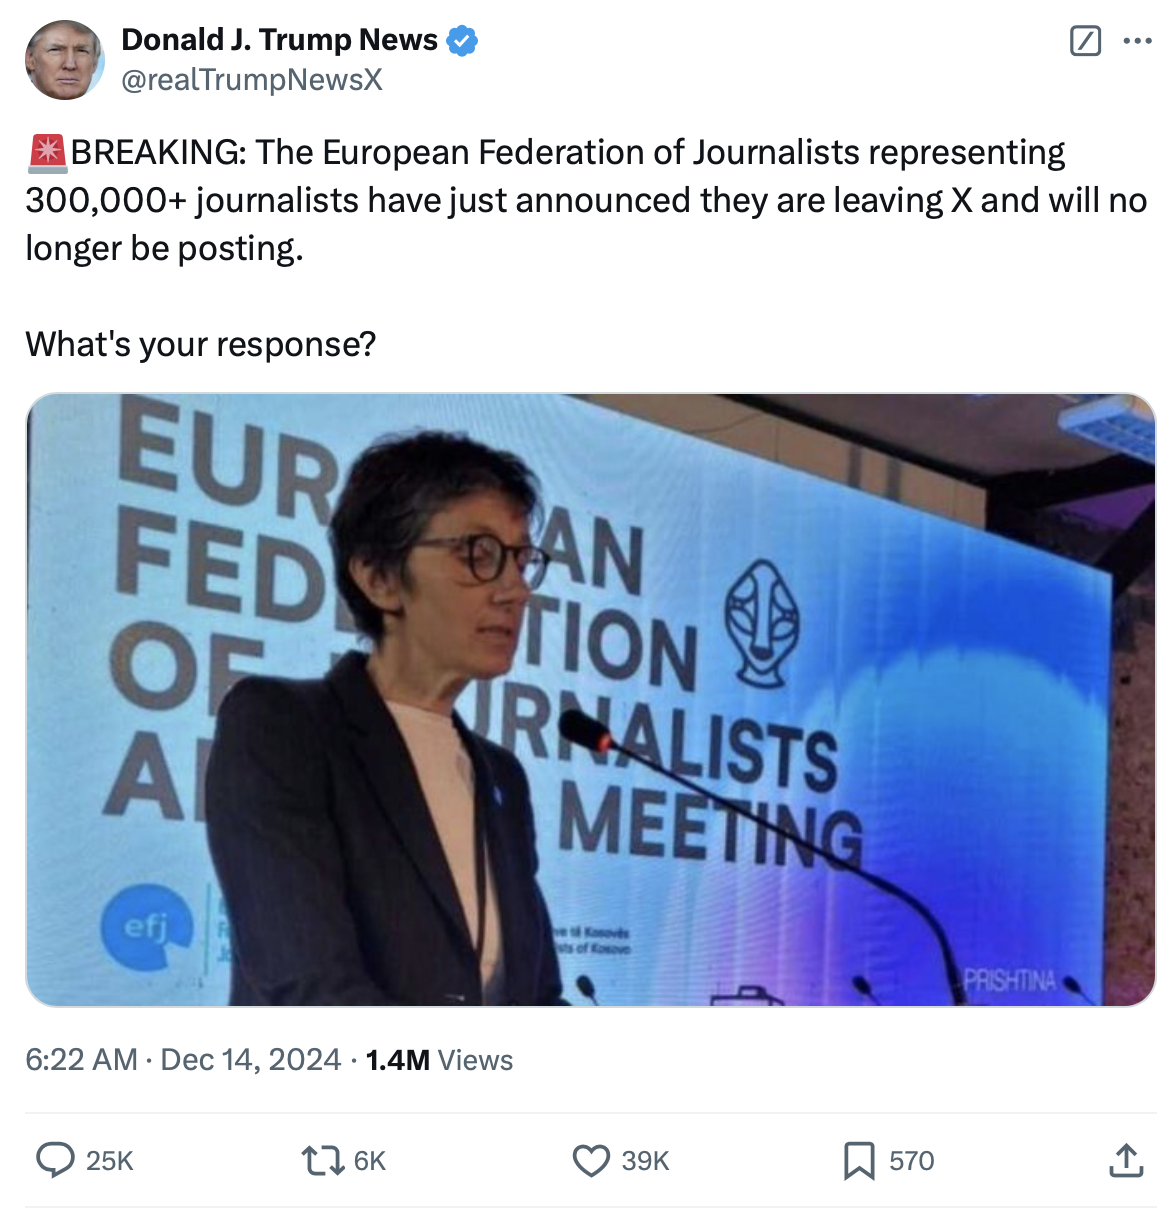Bookmark this post with the bookmark icon
1172x1210 pixels.
(x=859, y=1160)
